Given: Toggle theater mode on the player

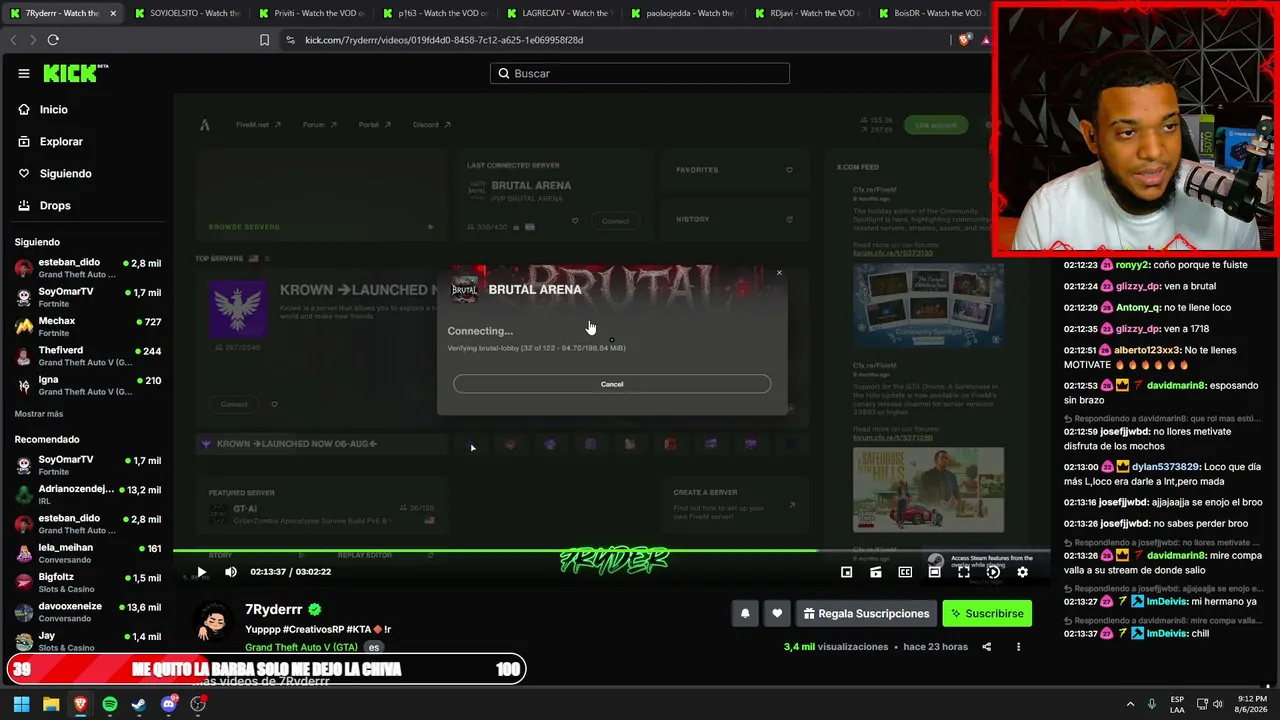Looking at the screenshot, I should pos(934,572).
